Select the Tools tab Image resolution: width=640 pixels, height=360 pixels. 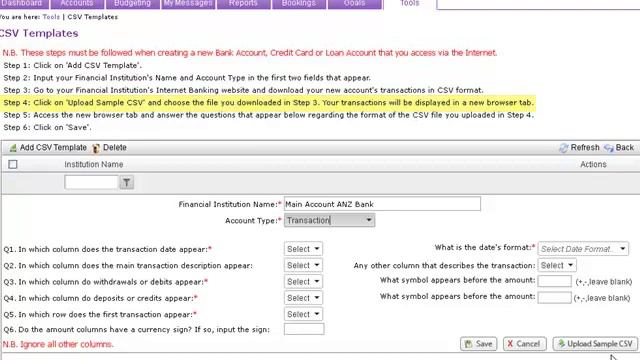(410, 3)
